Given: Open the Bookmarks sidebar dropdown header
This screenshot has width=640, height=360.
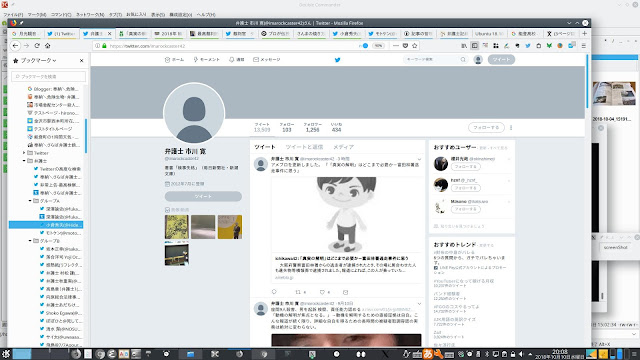Looking at the screenshot, I should pyautogui.click(x=35, y=60).
